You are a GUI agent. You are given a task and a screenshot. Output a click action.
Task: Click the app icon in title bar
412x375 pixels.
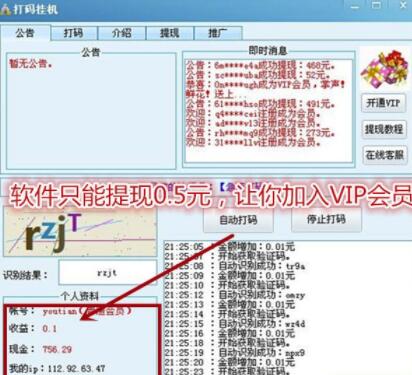coord(5,9)
